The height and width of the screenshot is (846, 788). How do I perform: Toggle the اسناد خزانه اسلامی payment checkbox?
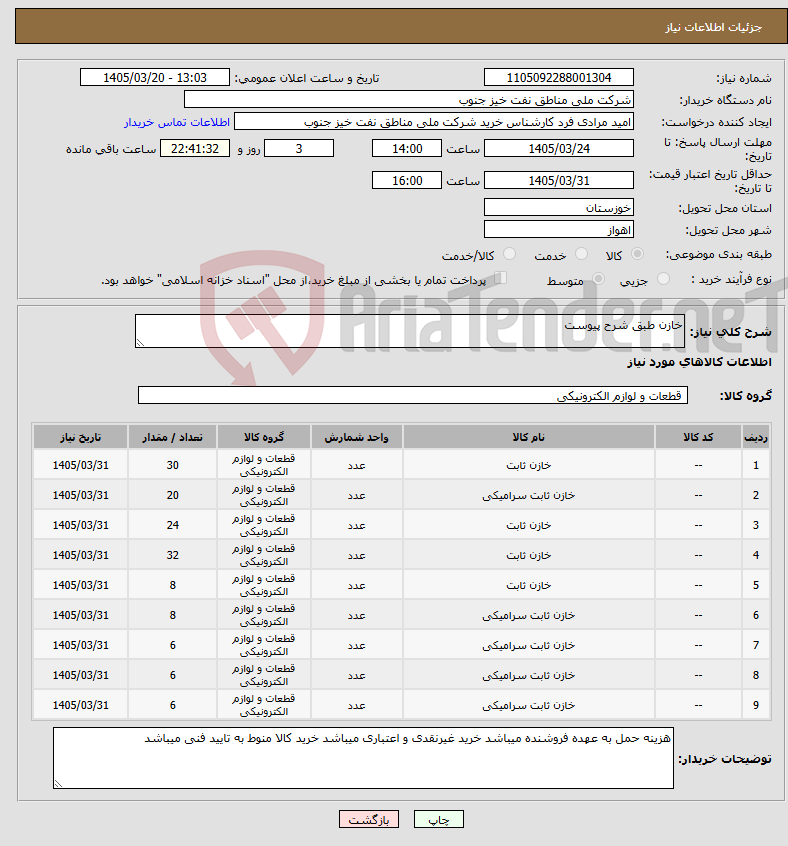tap(501, 278)
